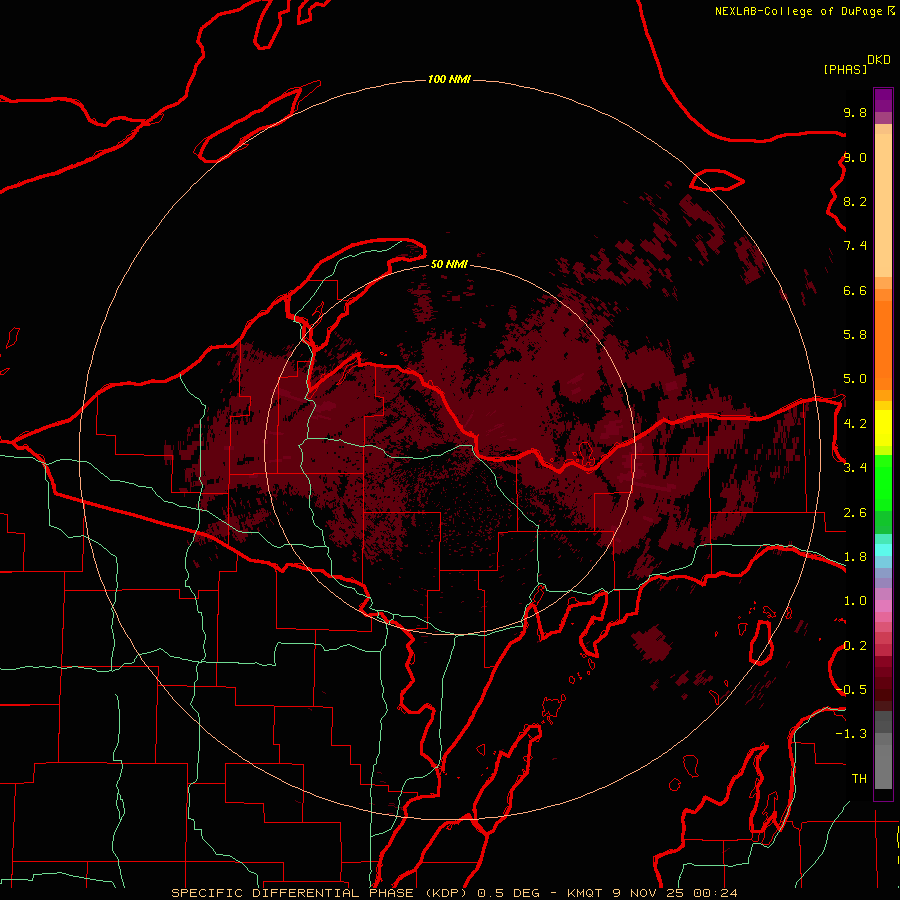Click the NEXLAB-College of DuPage credit text
The image size is (900, 900).
pyautogui.click(x=799, y=11)
